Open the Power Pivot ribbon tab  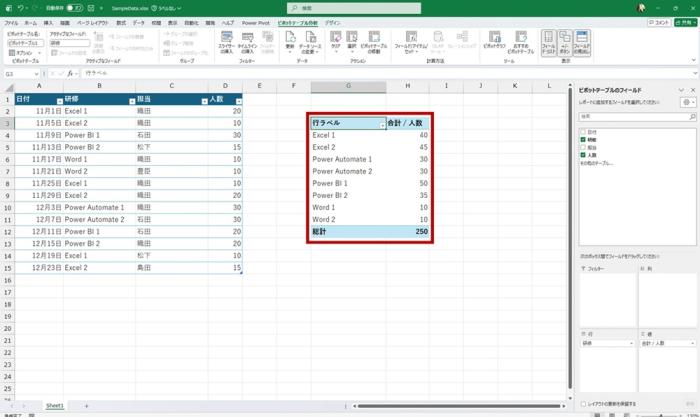(x=255, y=21)
